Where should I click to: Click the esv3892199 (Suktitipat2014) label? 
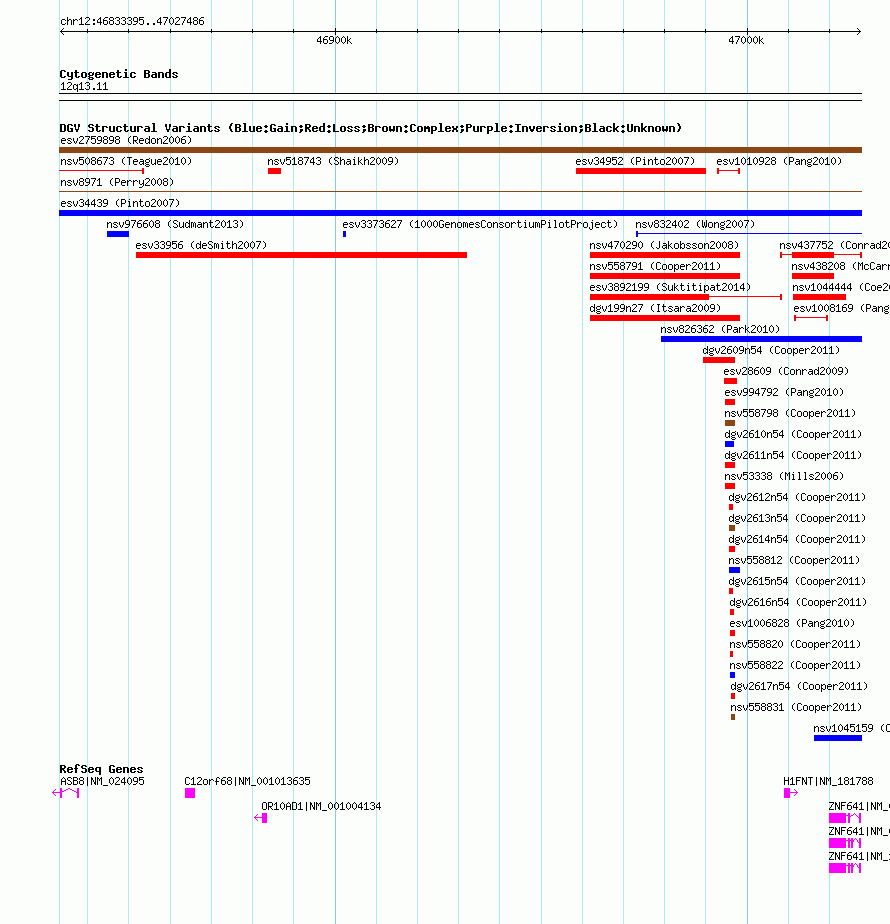670,288
